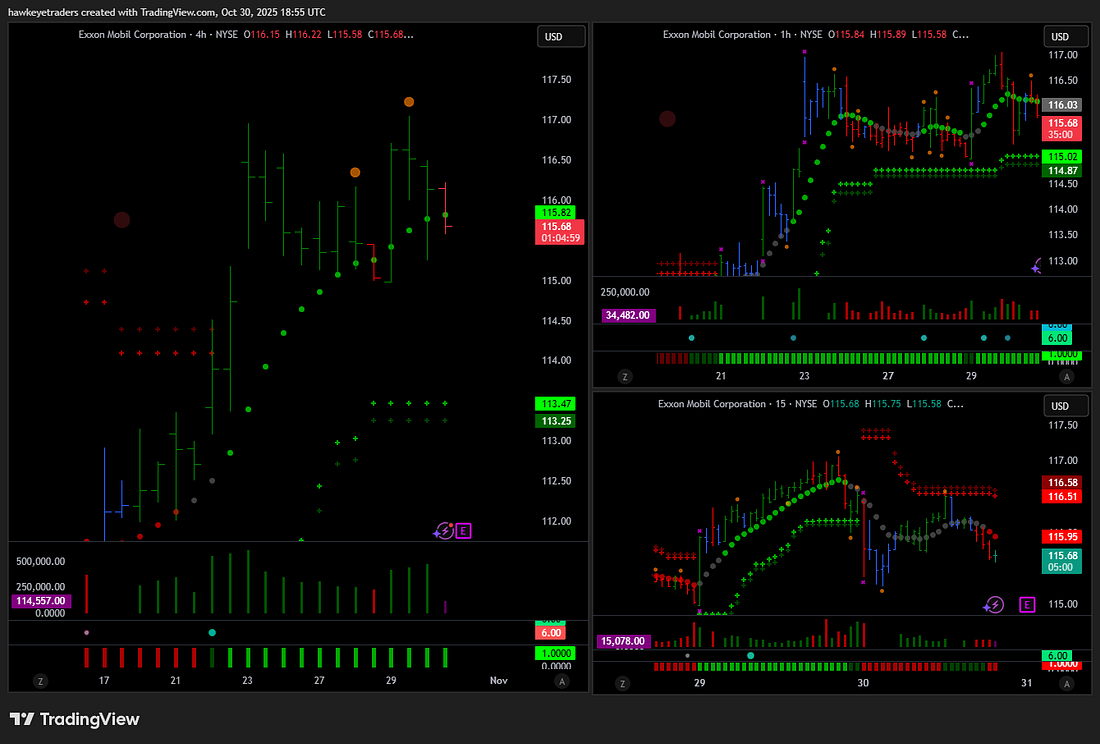
Task: Click the Exxon Mobil 4h NYSE chart title
Action: [x=158, y=34]
